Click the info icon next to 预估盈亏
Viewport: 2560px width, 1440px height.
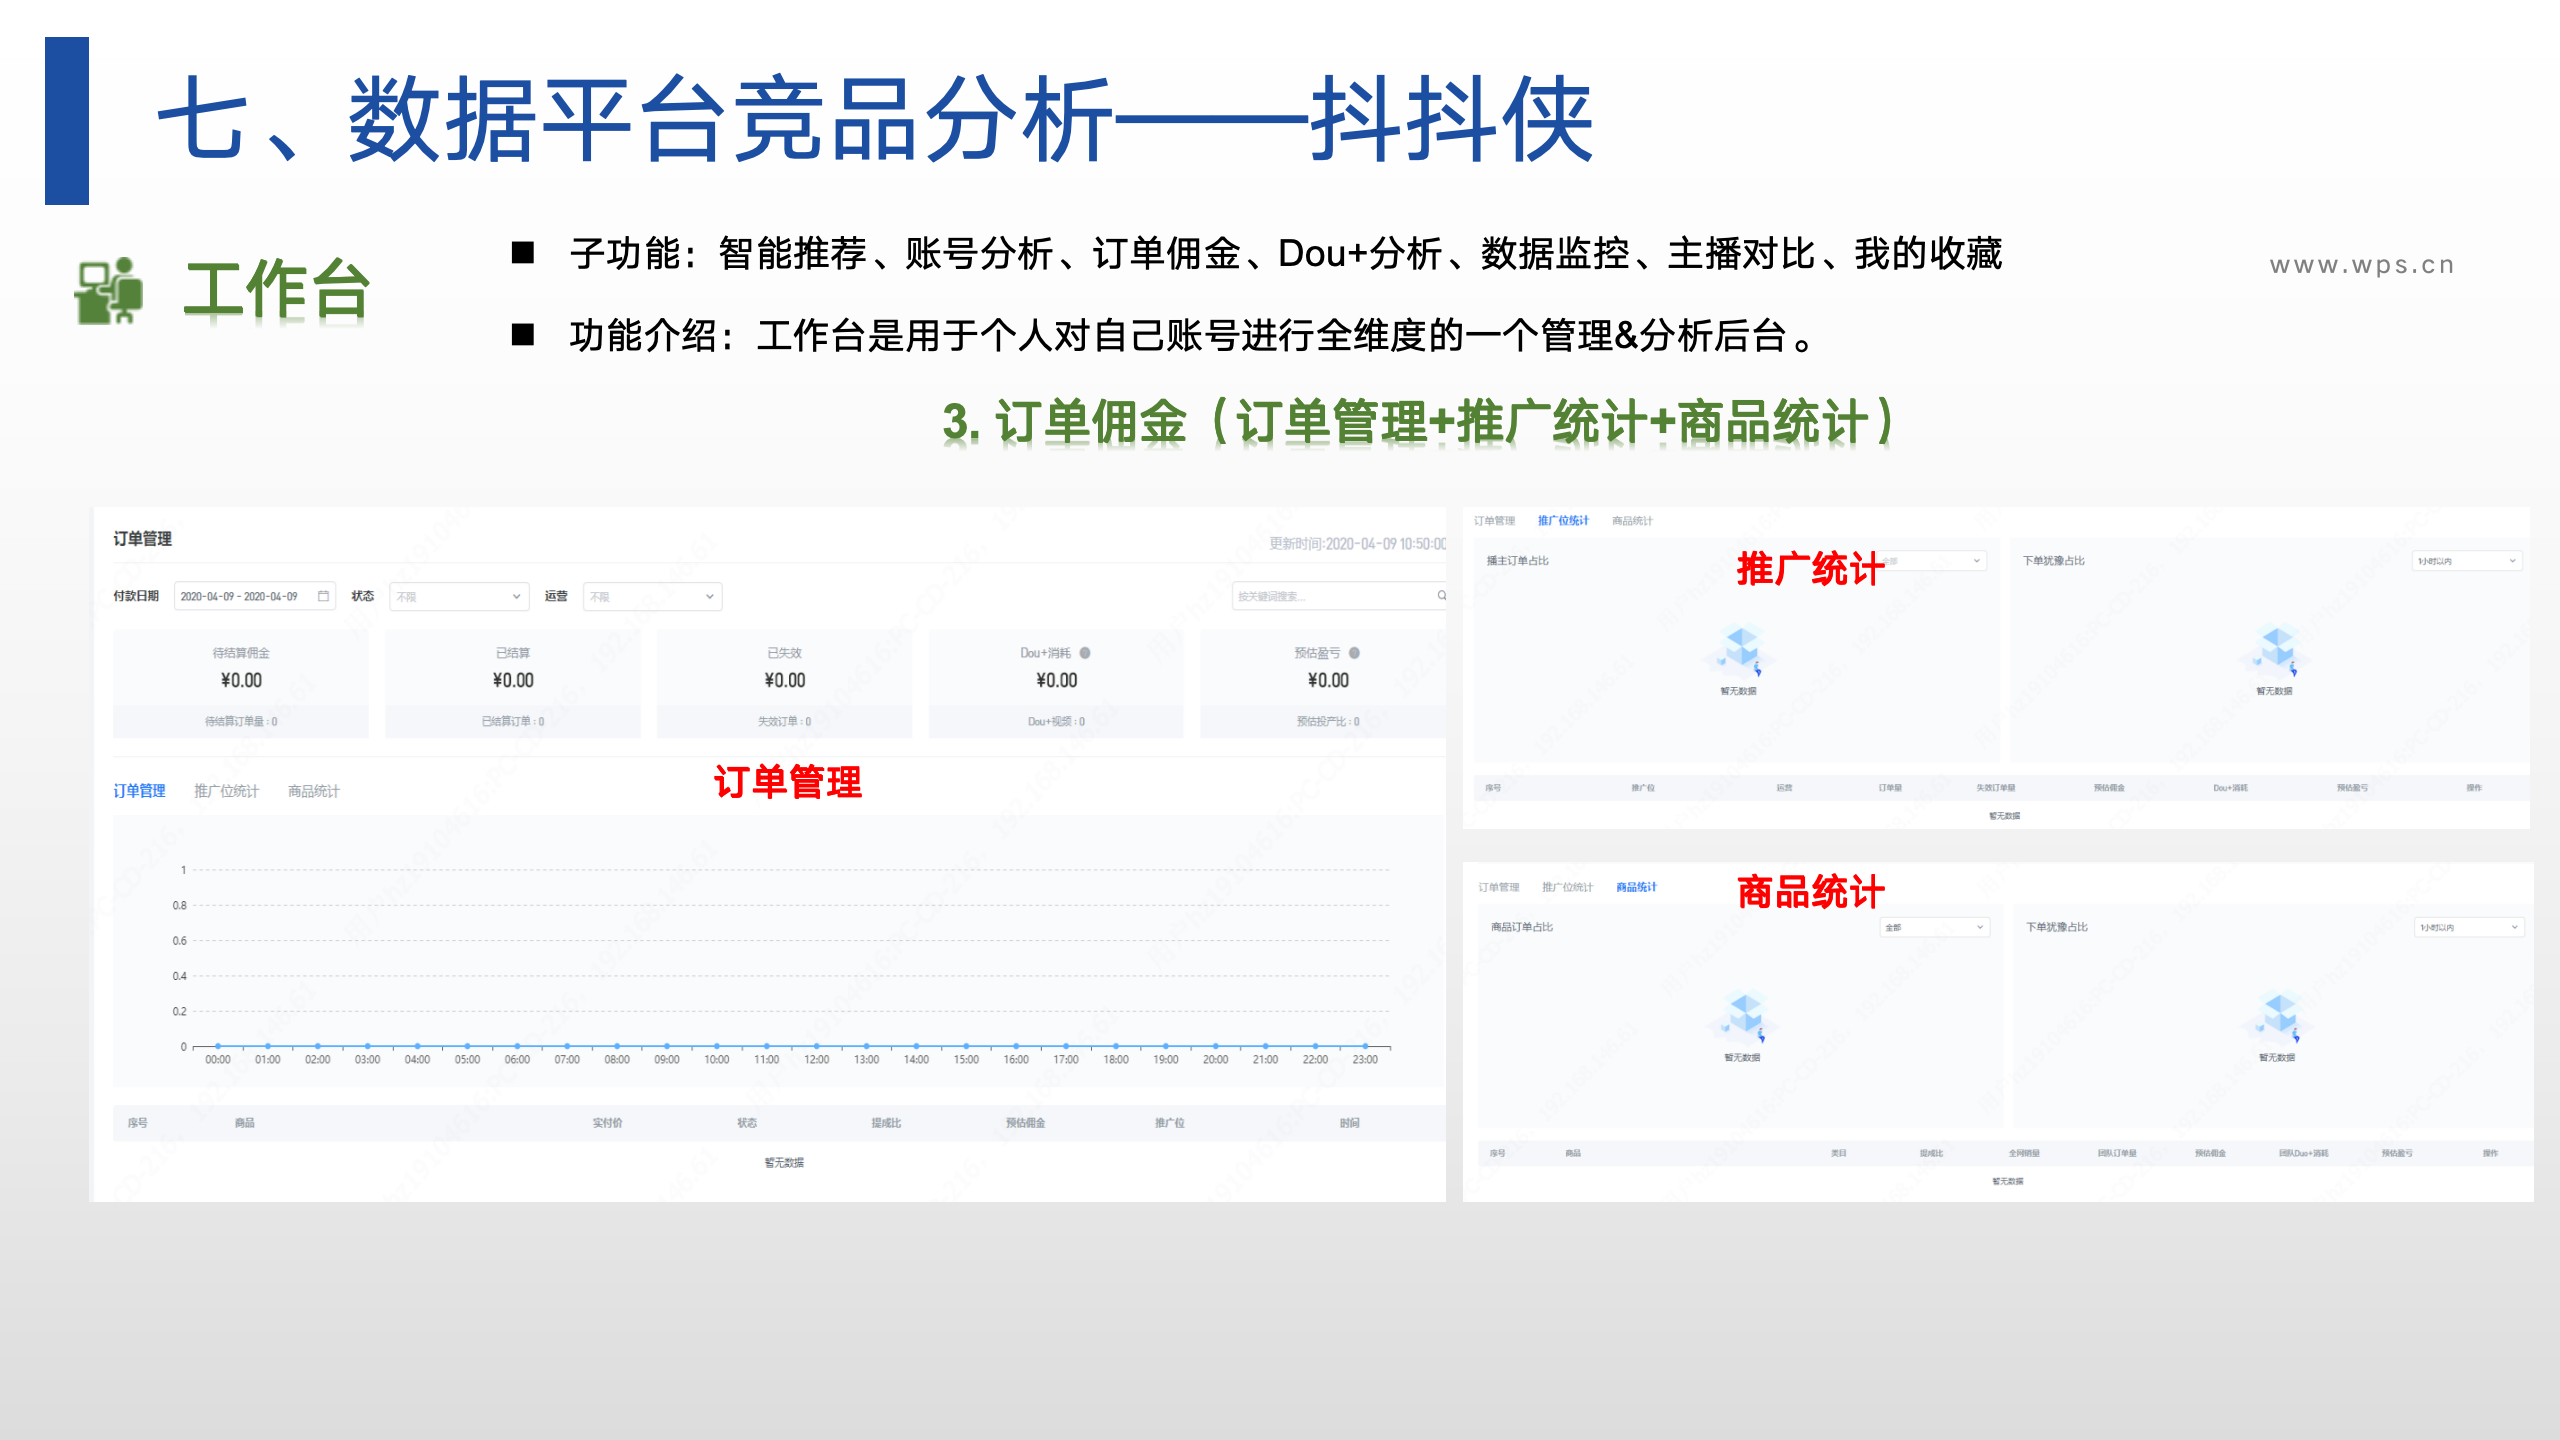click(x=1354, y=653)
